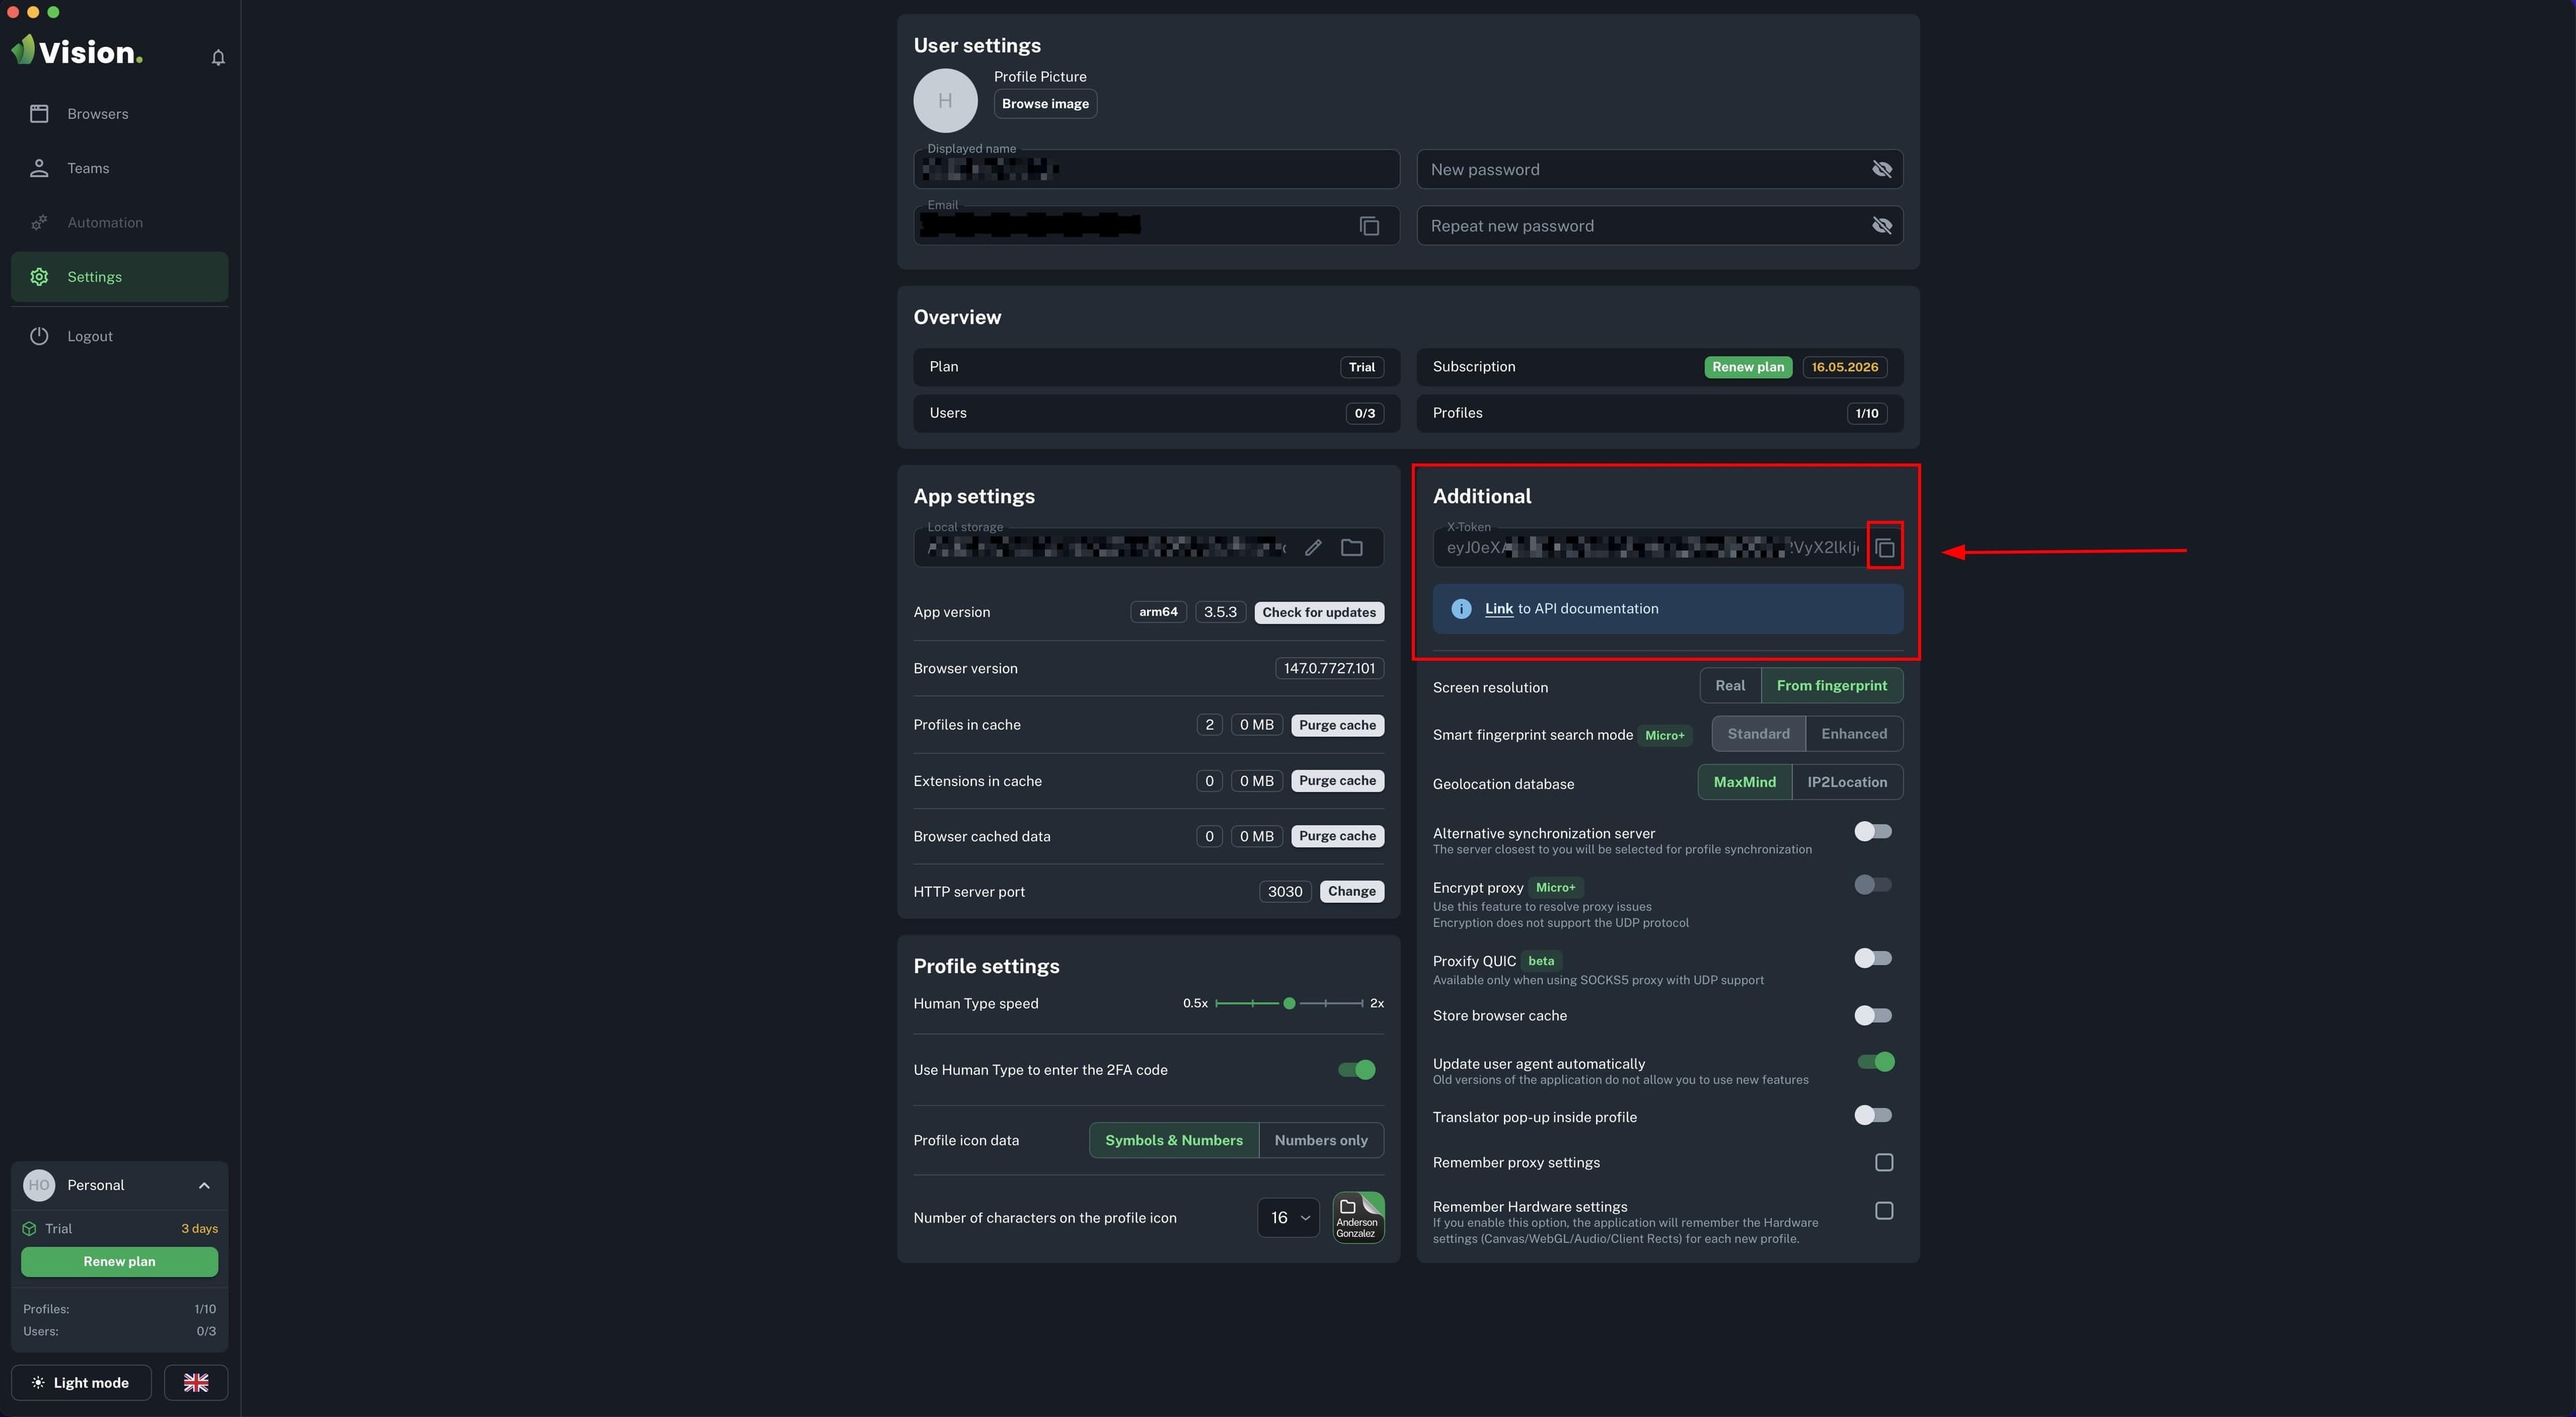2576x1417 pixels.
Task: Click the 3030 port value
Action: click(1284, 891)
